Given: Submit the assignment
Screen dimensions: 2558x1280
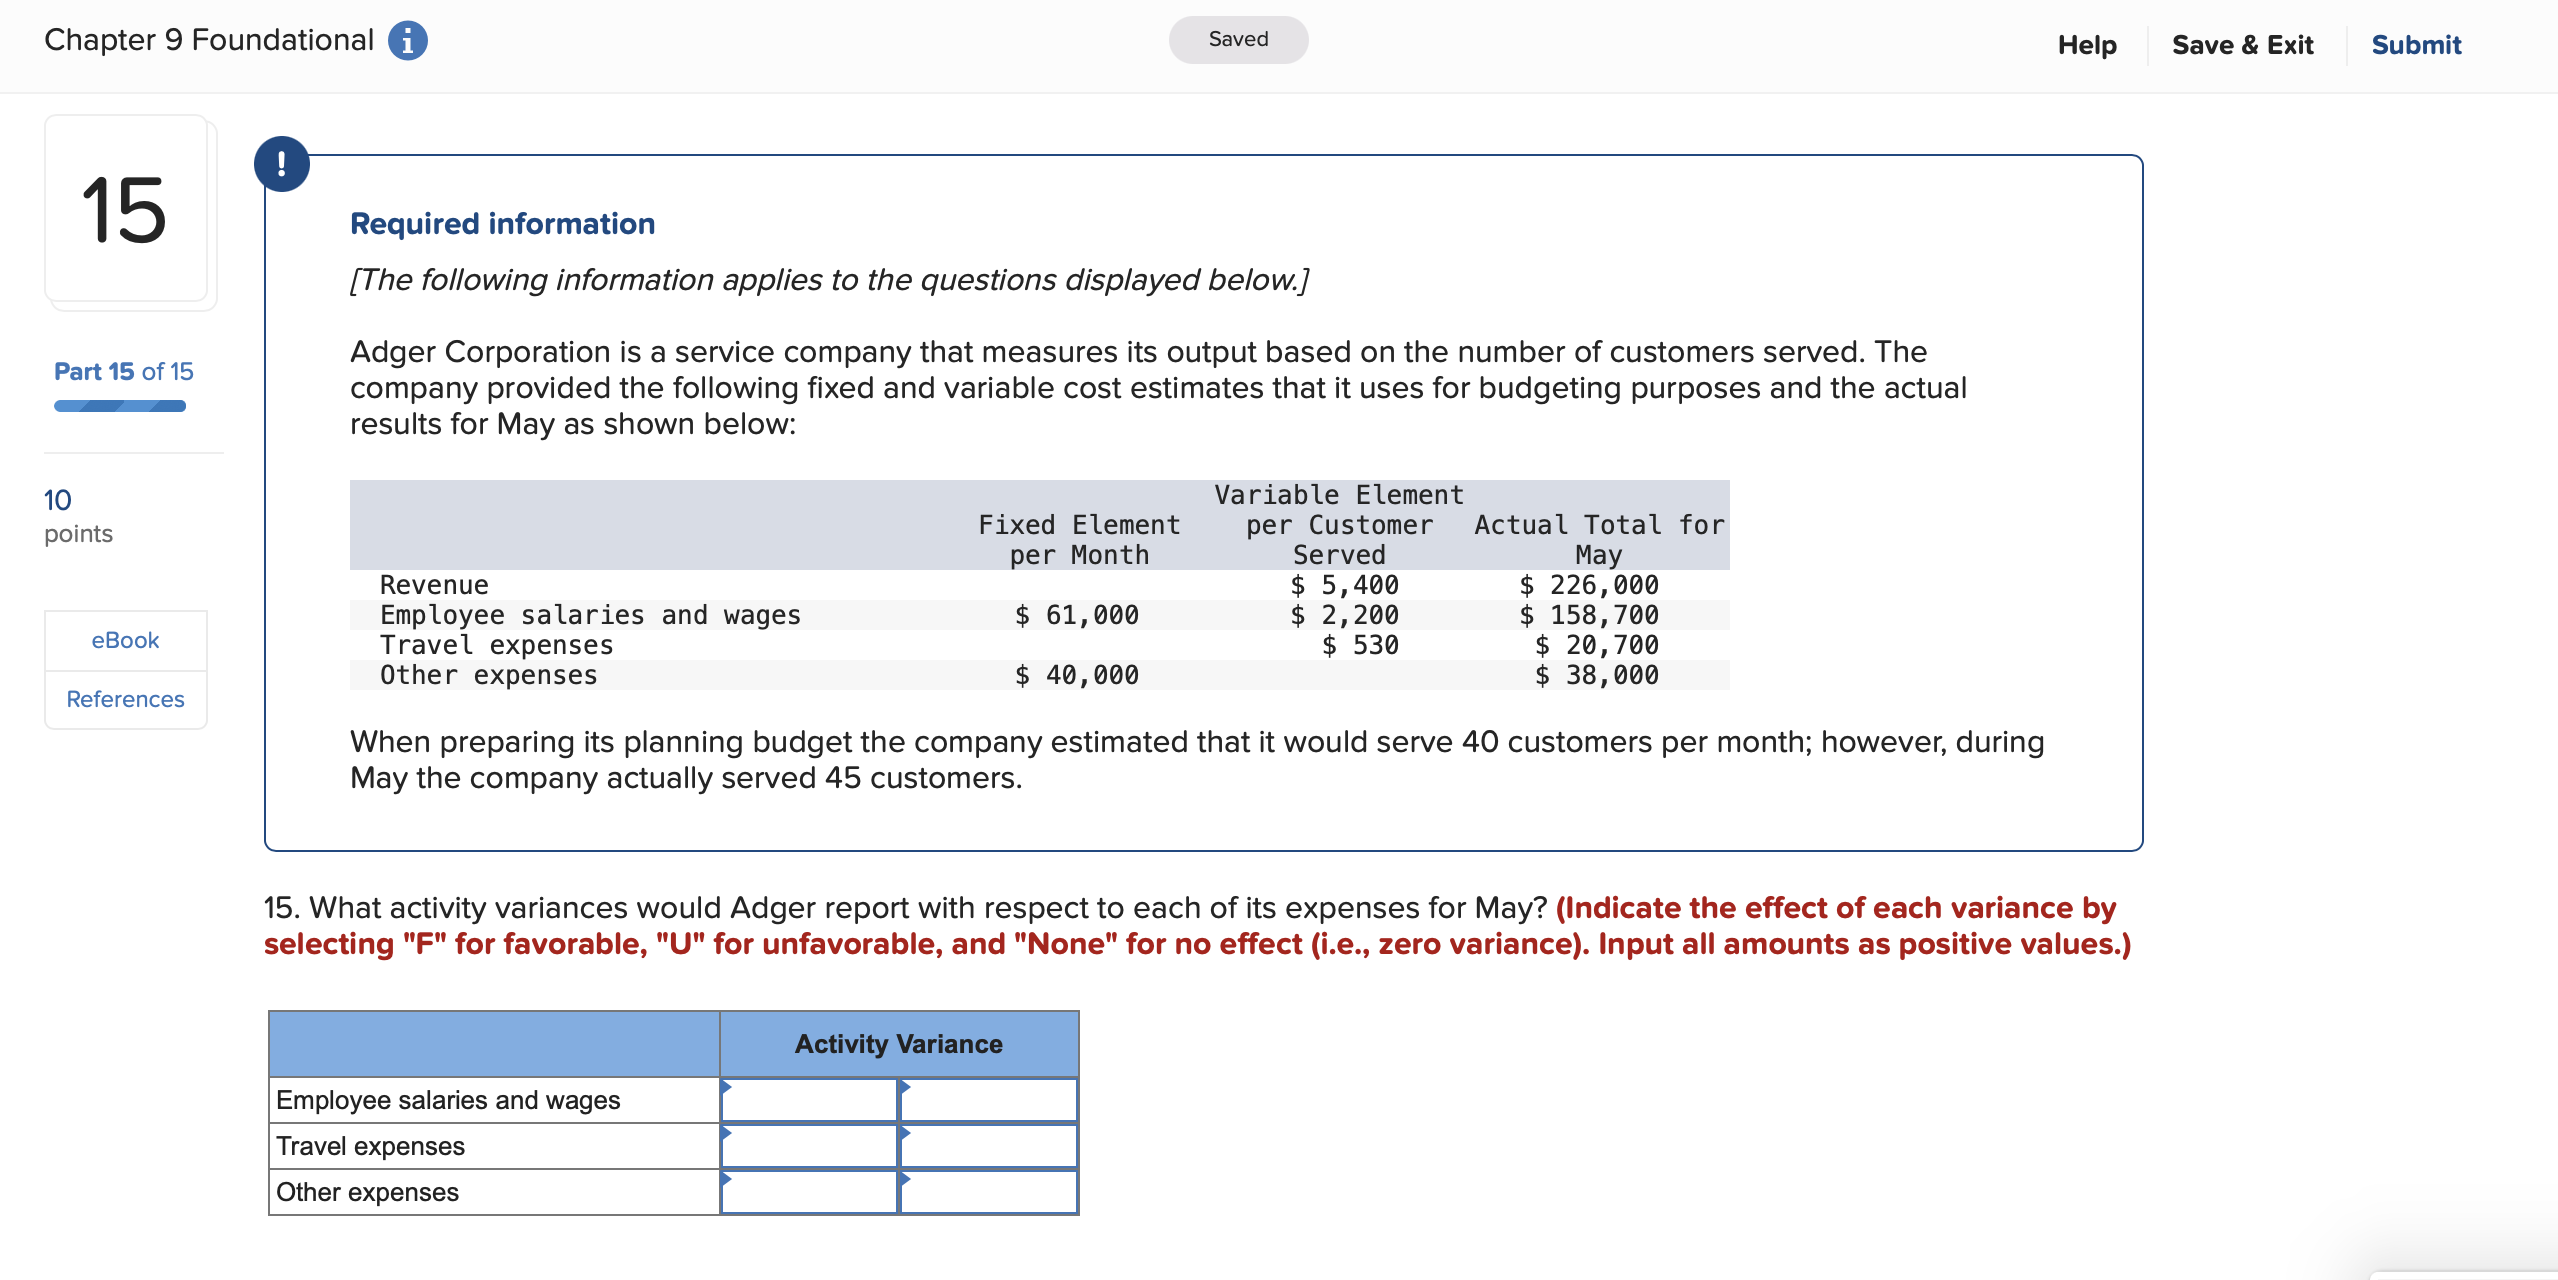Looking at the screenshot, I should pyautogui.click(x=2415, y=44).
